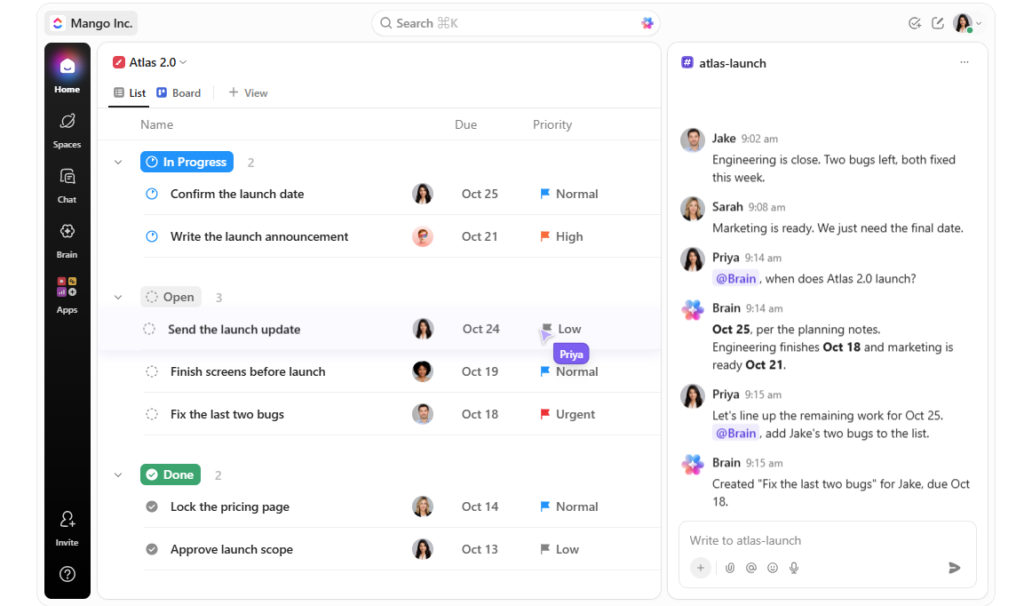The width and height of the screenshot is (1024, 606).
Task: Click the attachment paperclip icon
Action: point(729,567)
